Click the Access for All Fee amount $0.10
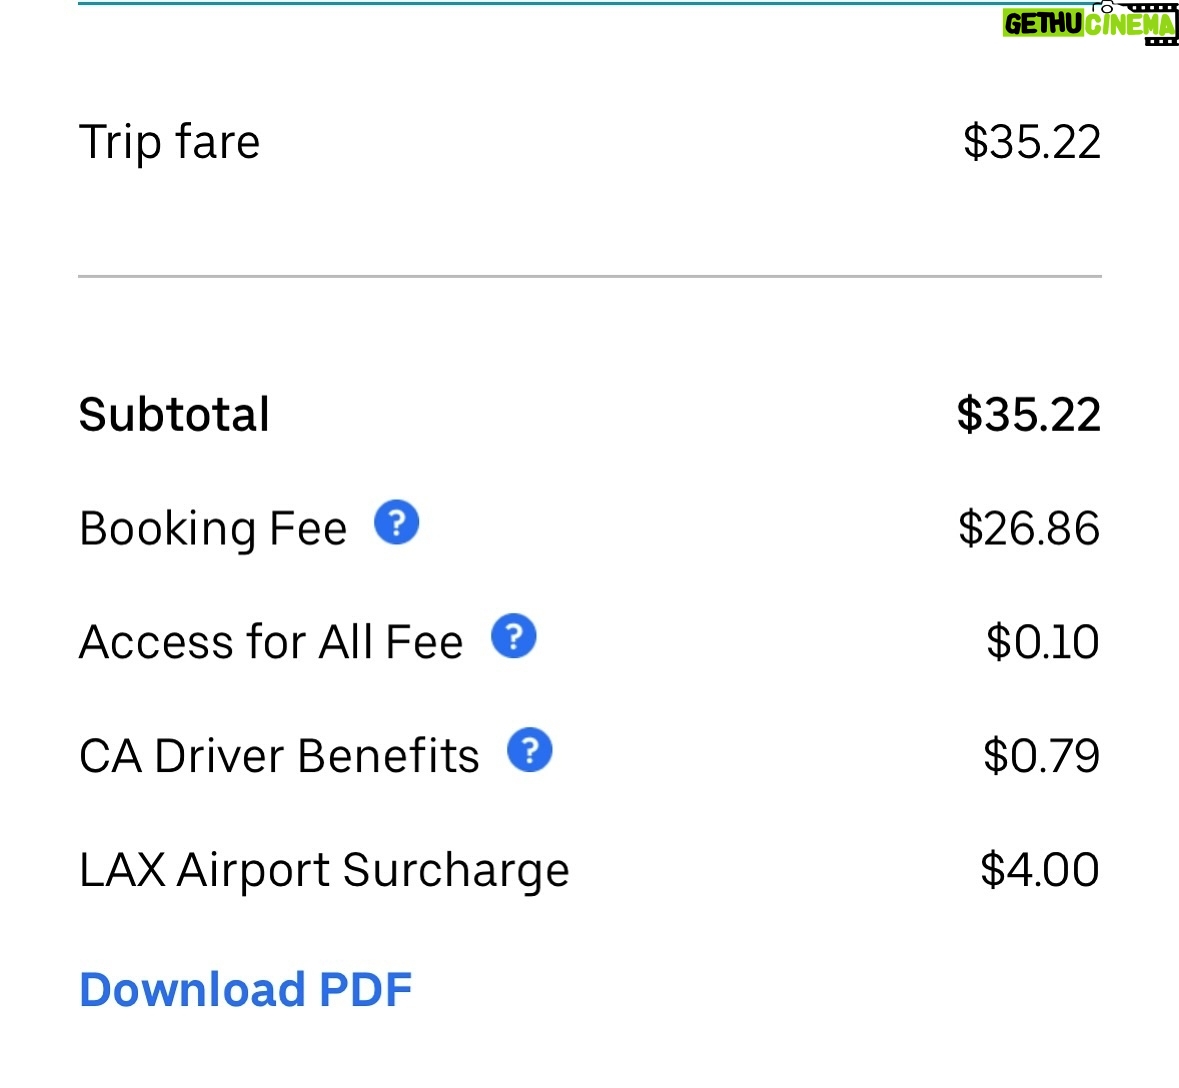 (1043, 642)
